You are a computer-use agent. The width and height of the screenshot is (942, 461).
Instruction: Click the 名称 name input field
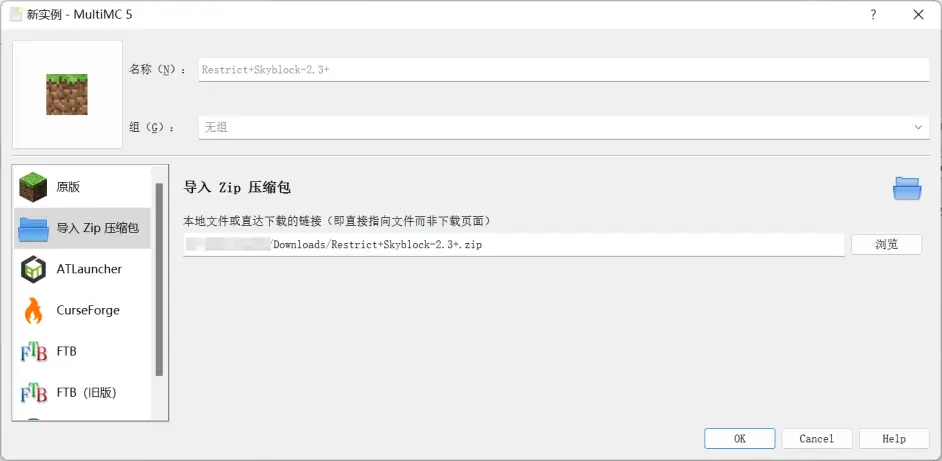tap(564, 70)
